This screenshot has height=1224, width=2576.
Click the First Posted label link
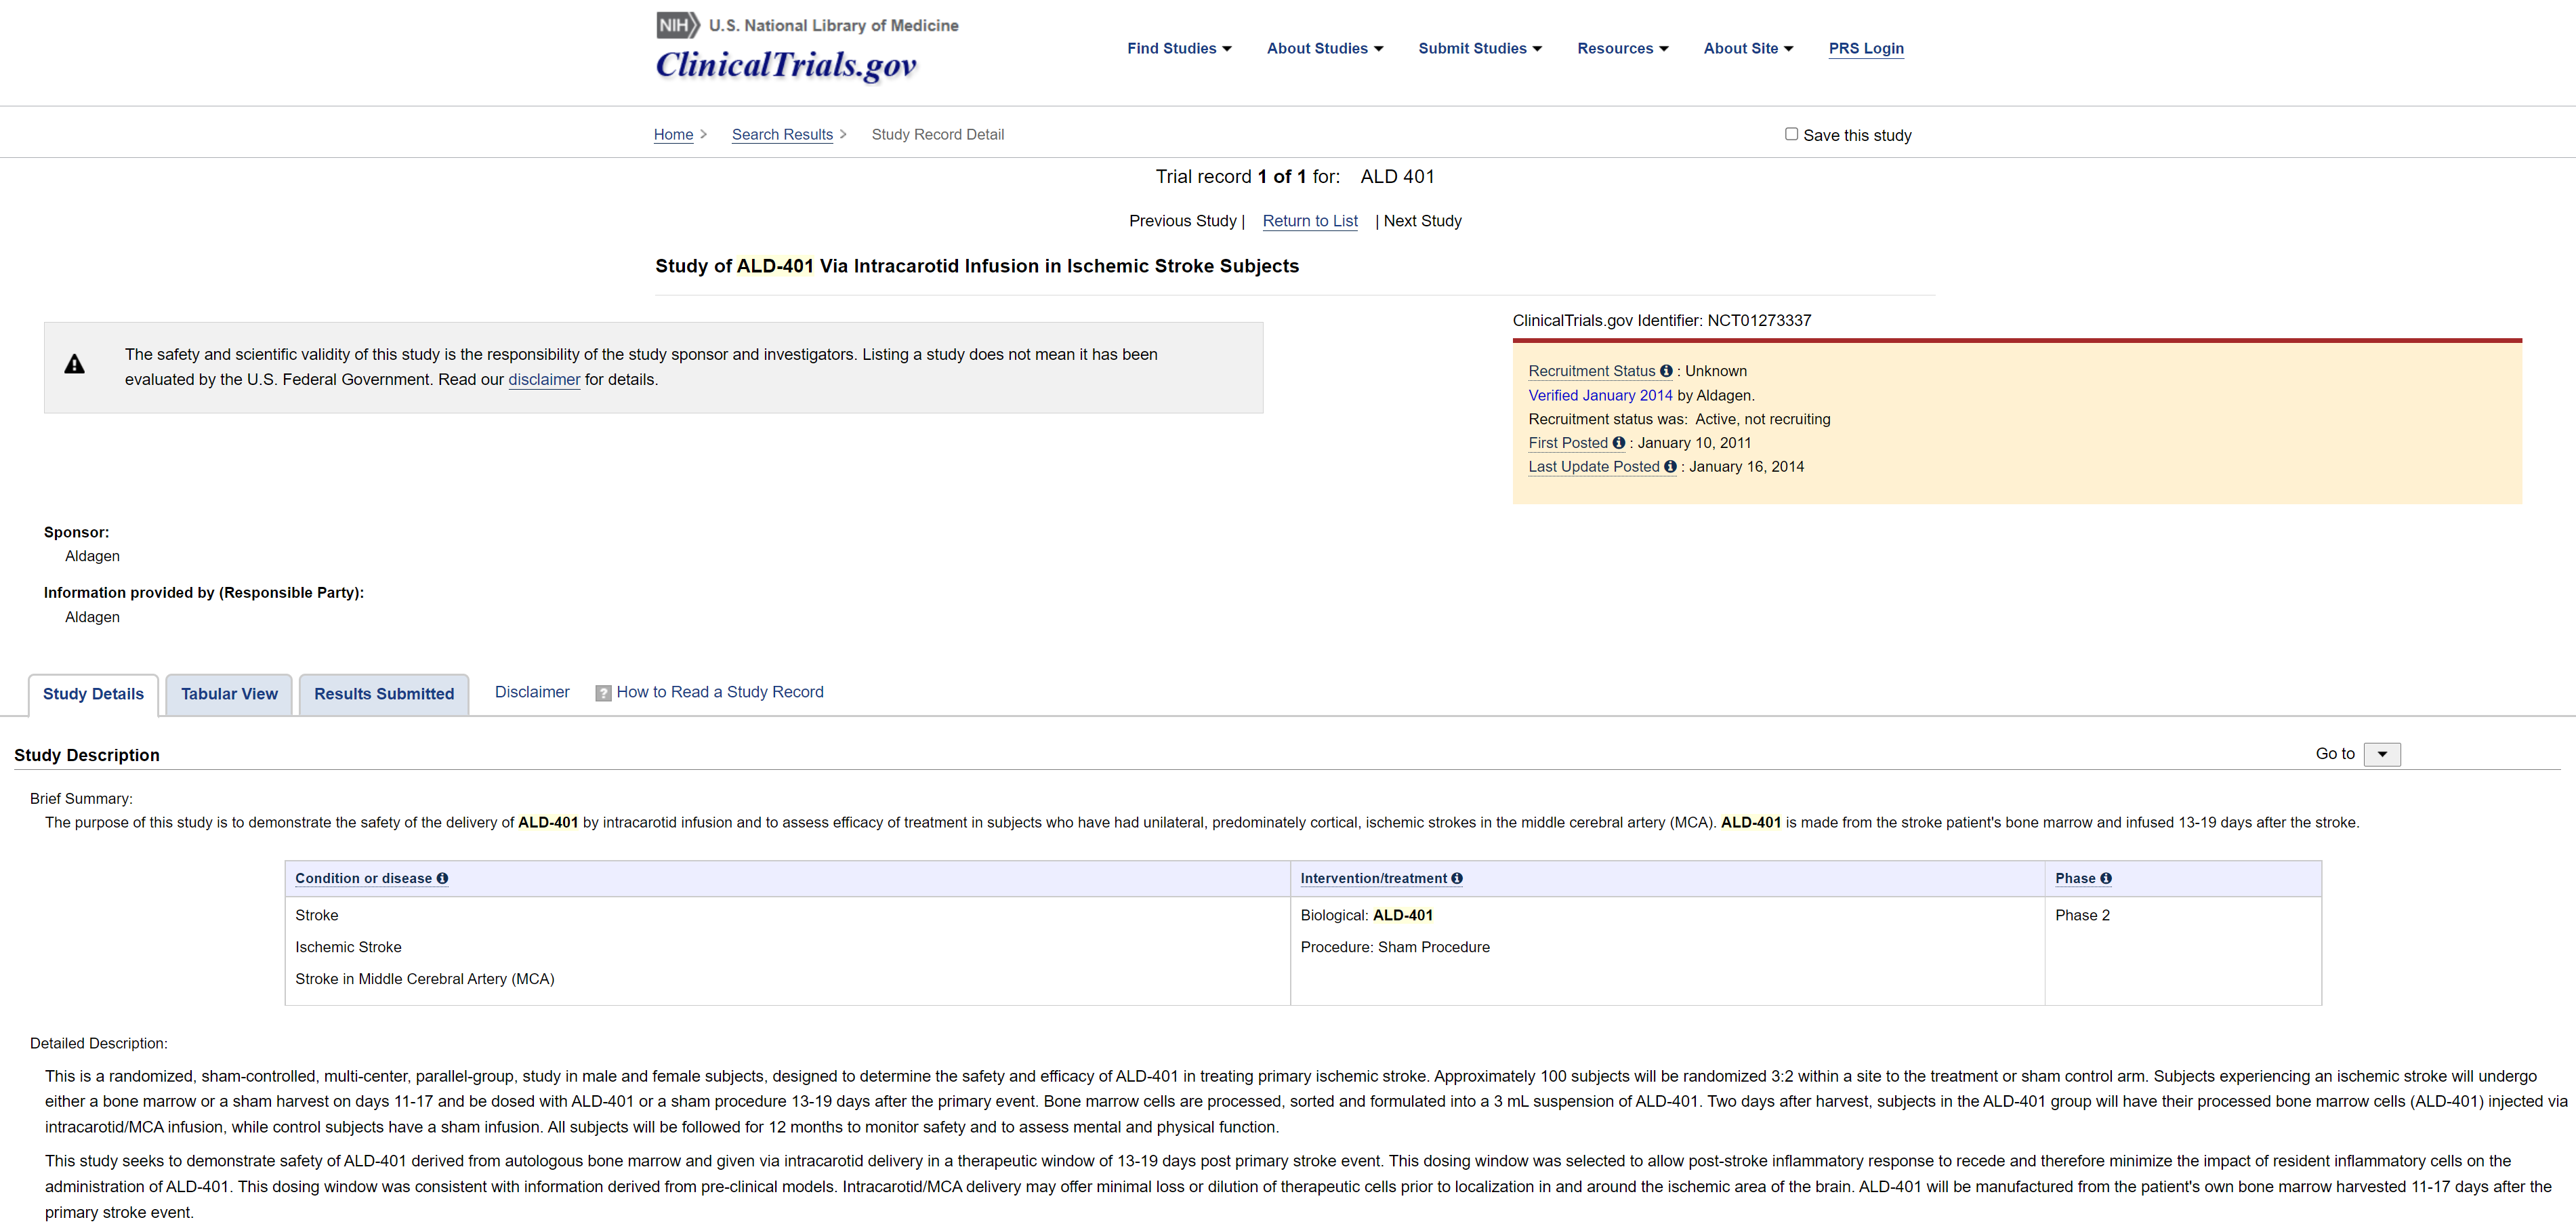[x=1568, y=443]
